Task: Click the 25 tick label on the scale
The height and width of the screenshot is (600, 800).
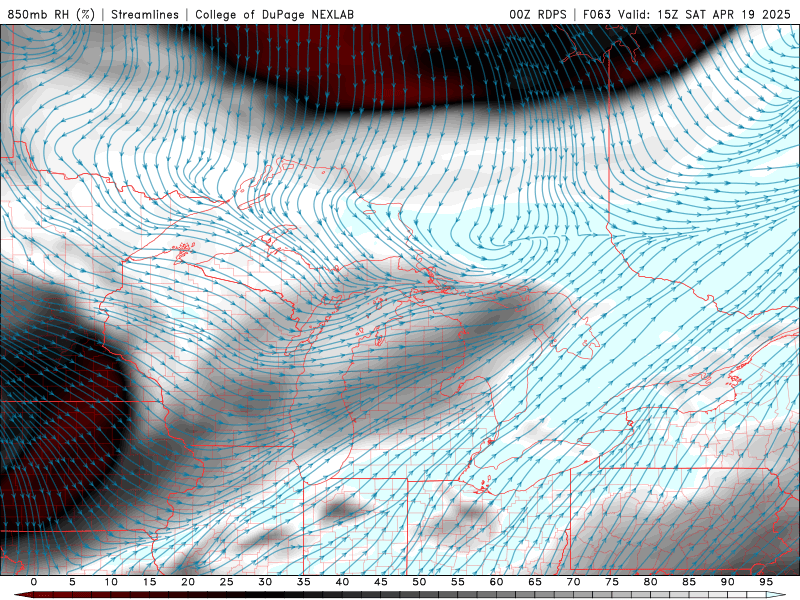Action: tap(227, 582)
